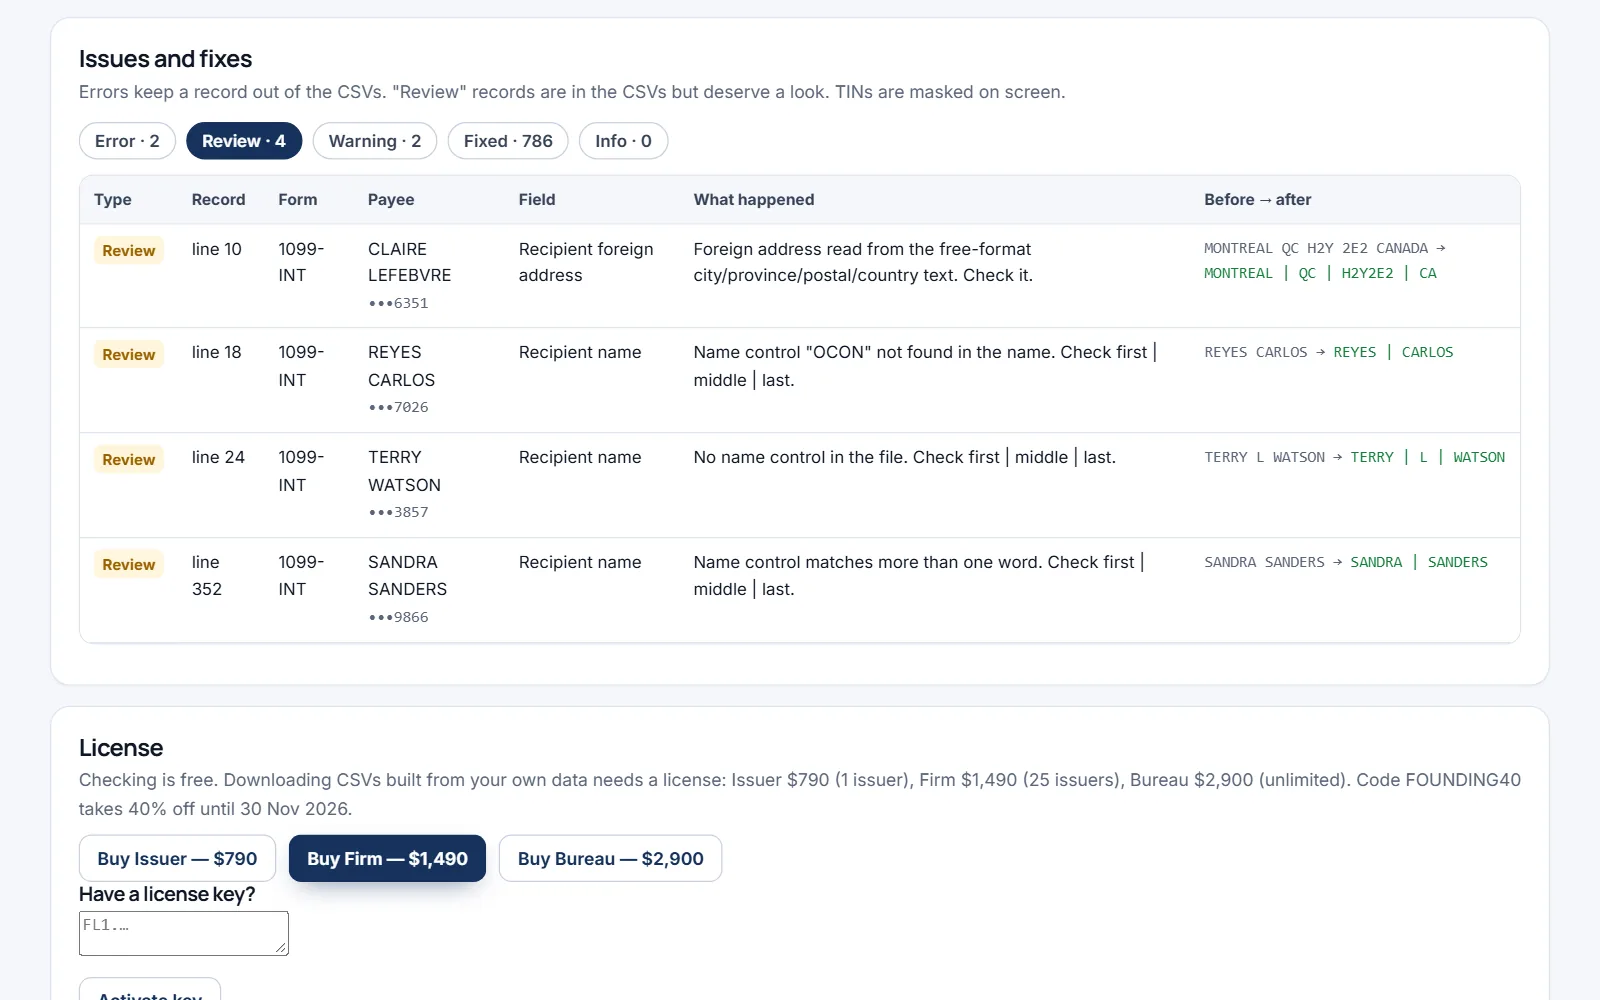Click masked TIN •••6351

pos(398,303)
